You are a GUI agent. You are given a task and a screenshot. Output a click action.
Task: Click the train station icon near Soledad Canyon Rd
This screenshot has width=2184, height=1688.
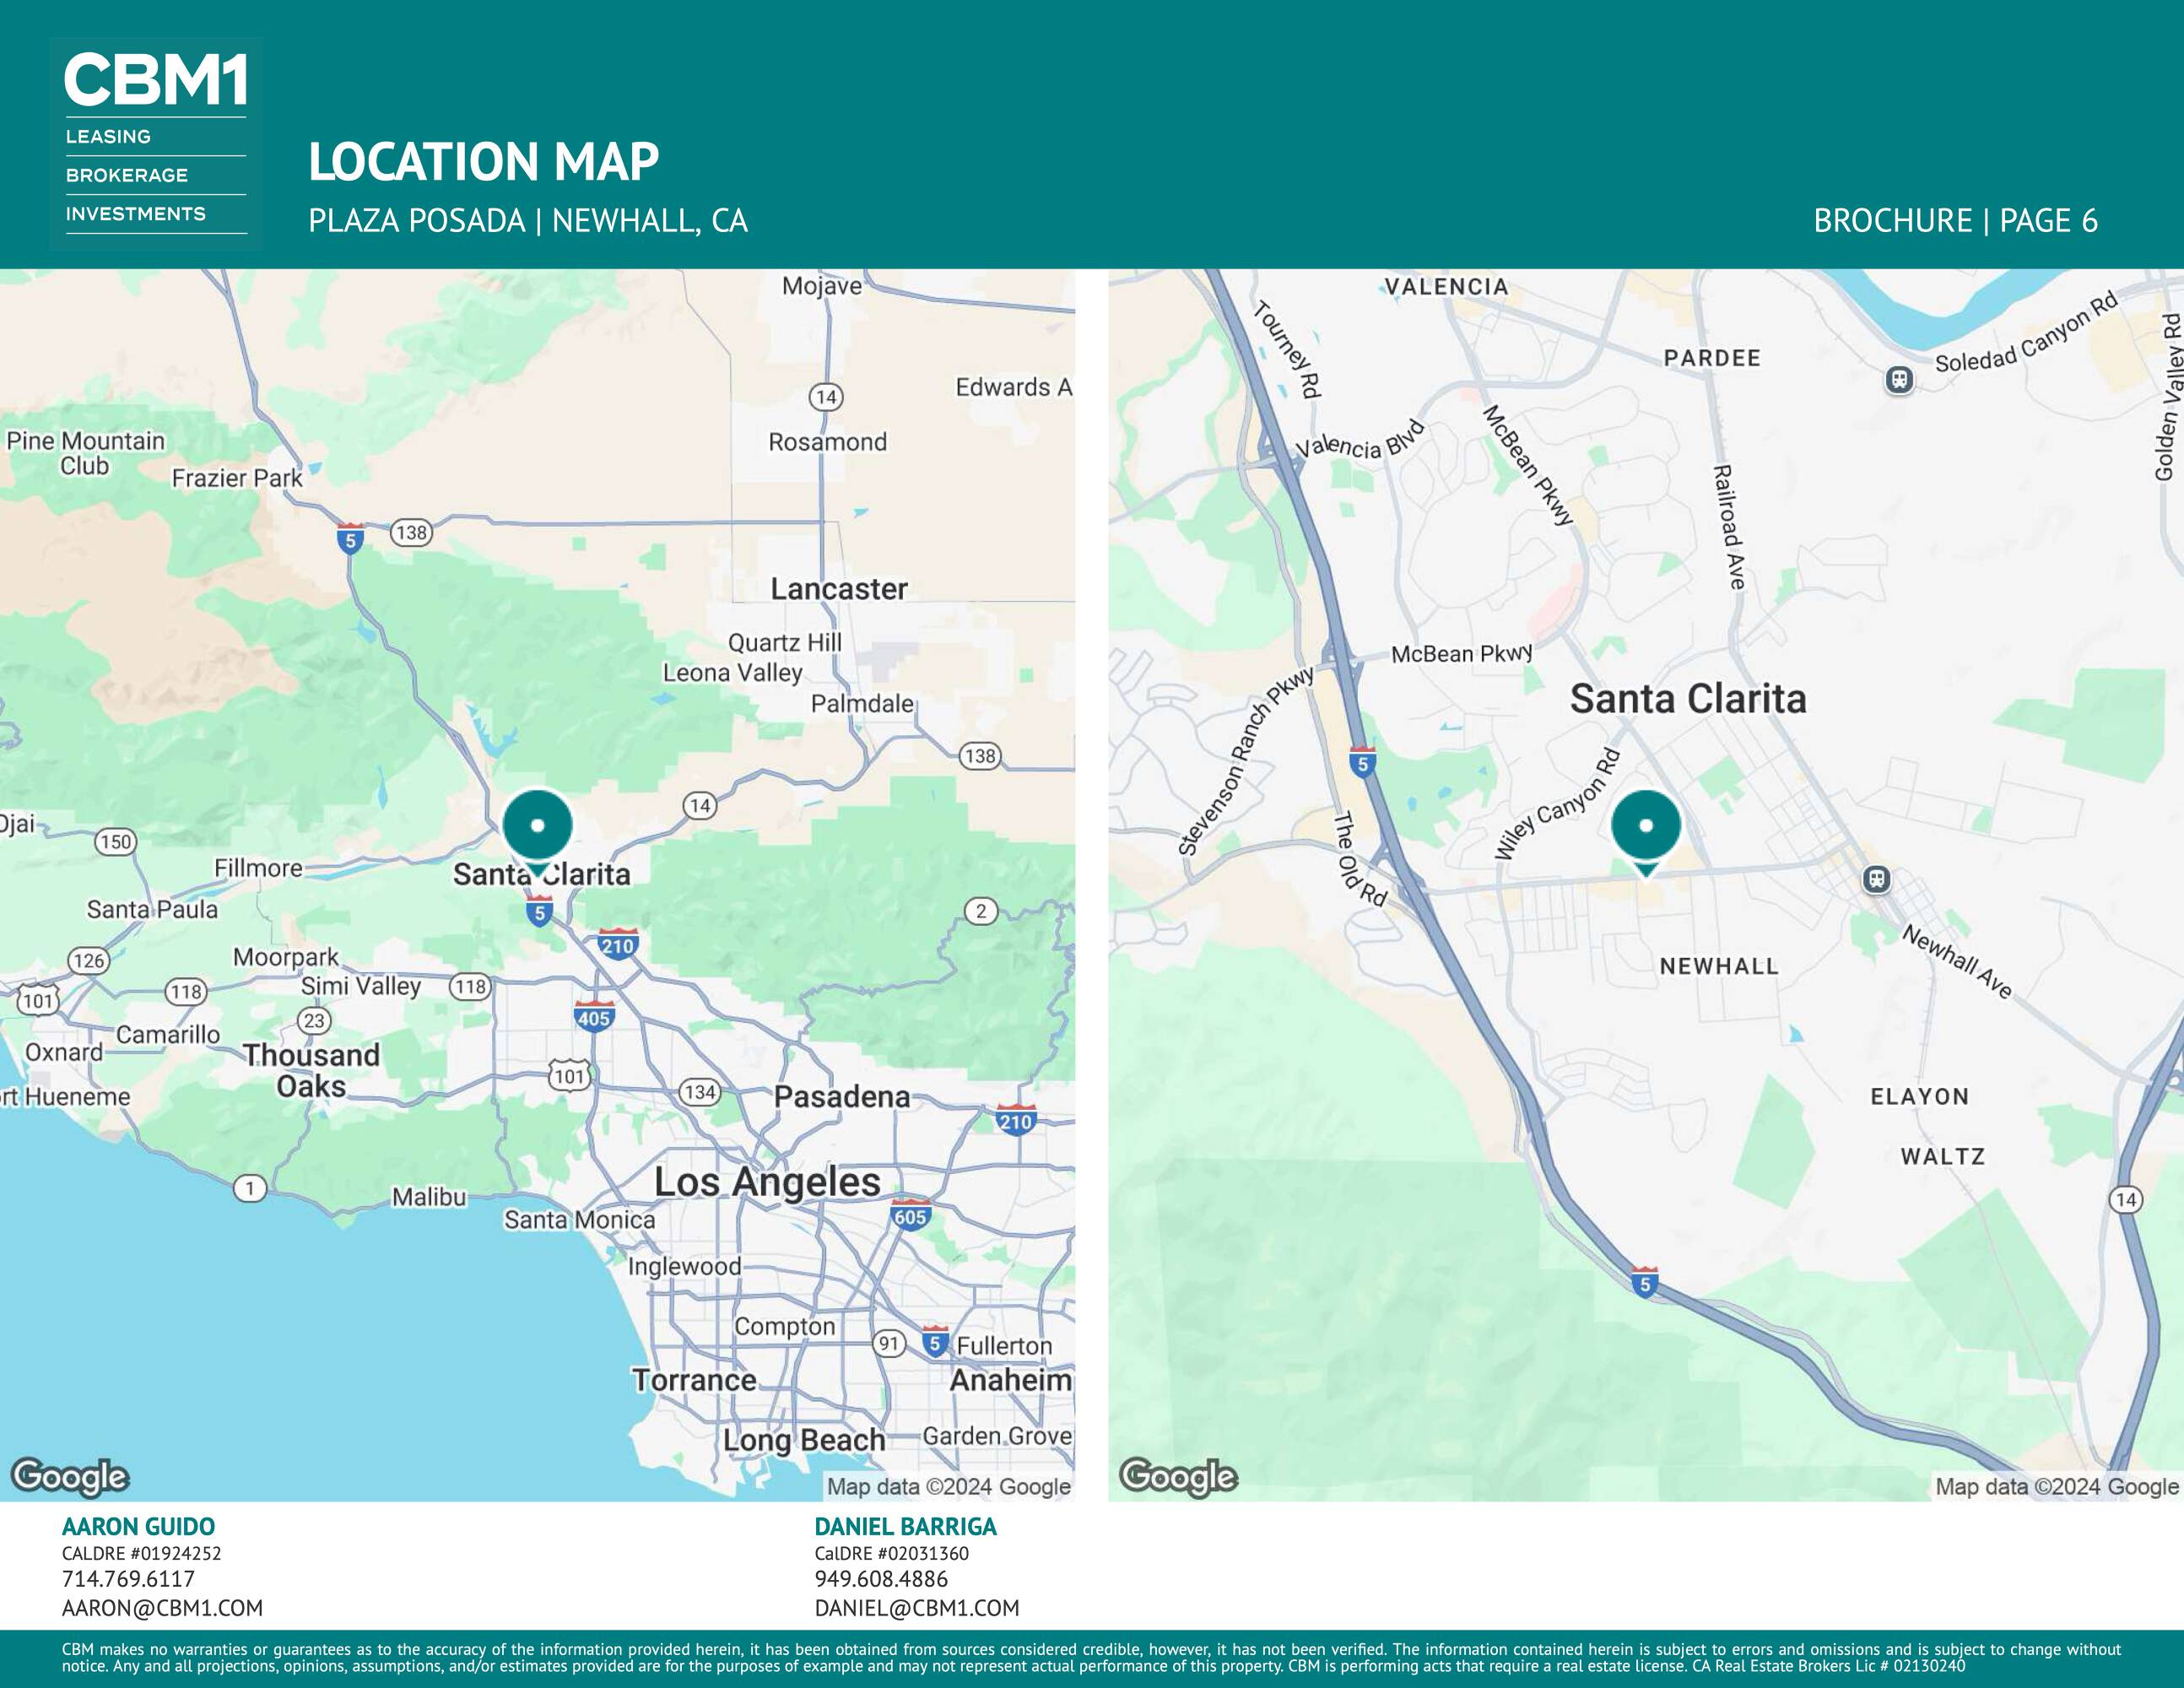click(x=1899, y=380)
